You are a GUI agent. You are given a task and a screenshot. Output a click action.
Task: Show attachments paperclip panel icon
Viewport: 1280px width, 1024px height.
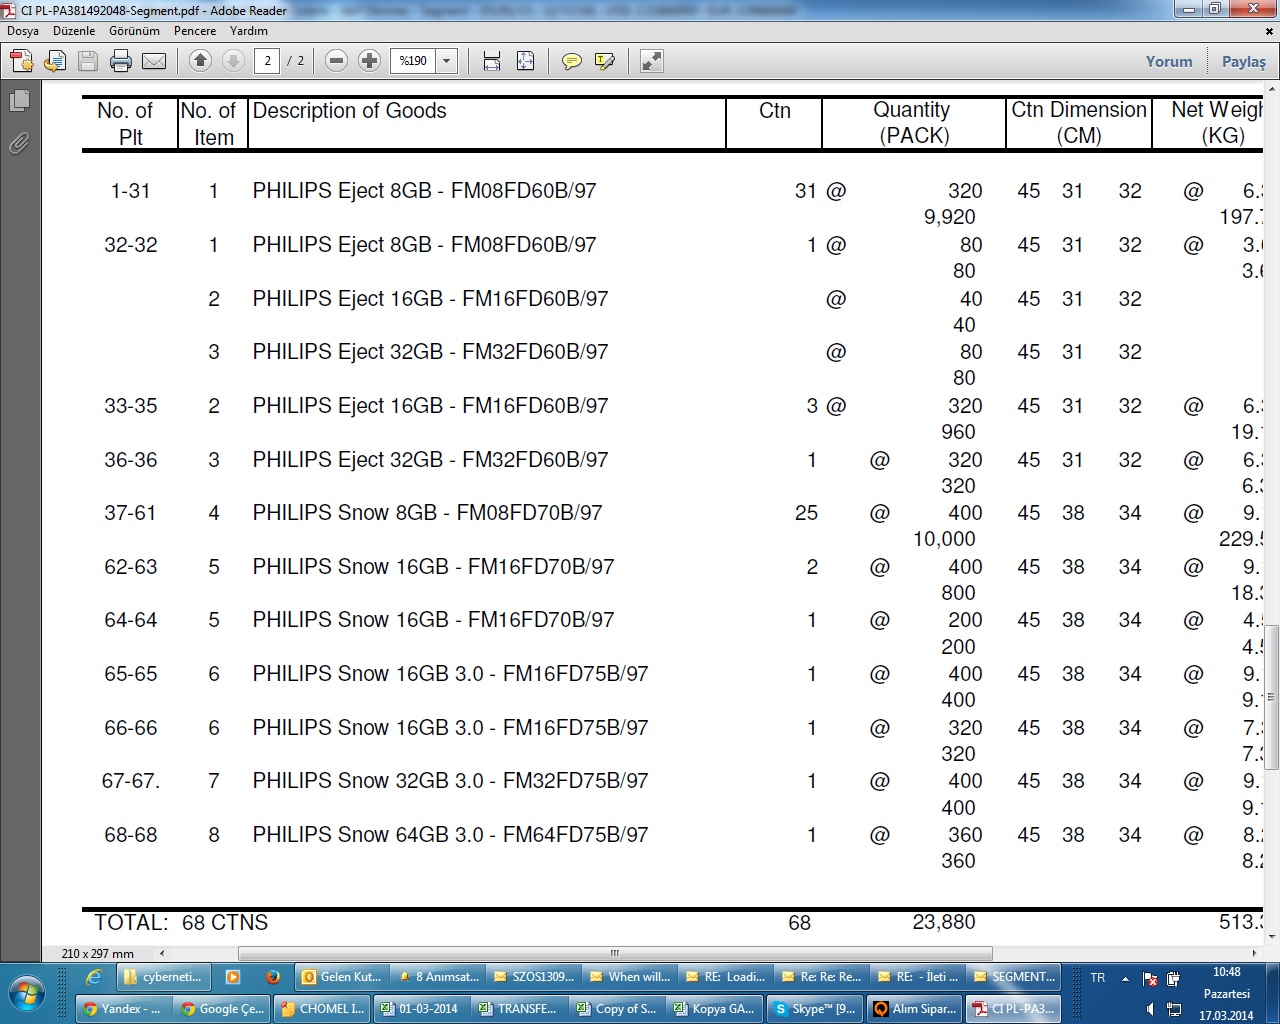pyautogui.click(x=19, y=144)
